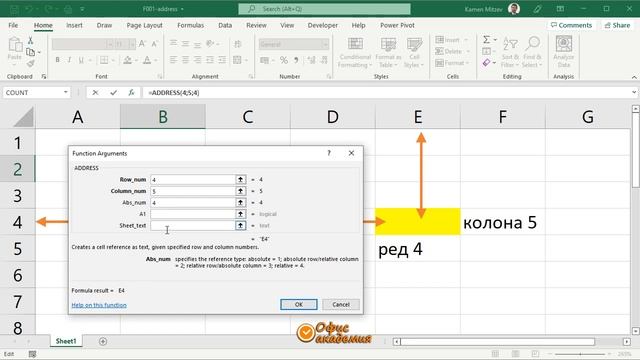Toggle Italic formatting button

[x=69, y=60]
